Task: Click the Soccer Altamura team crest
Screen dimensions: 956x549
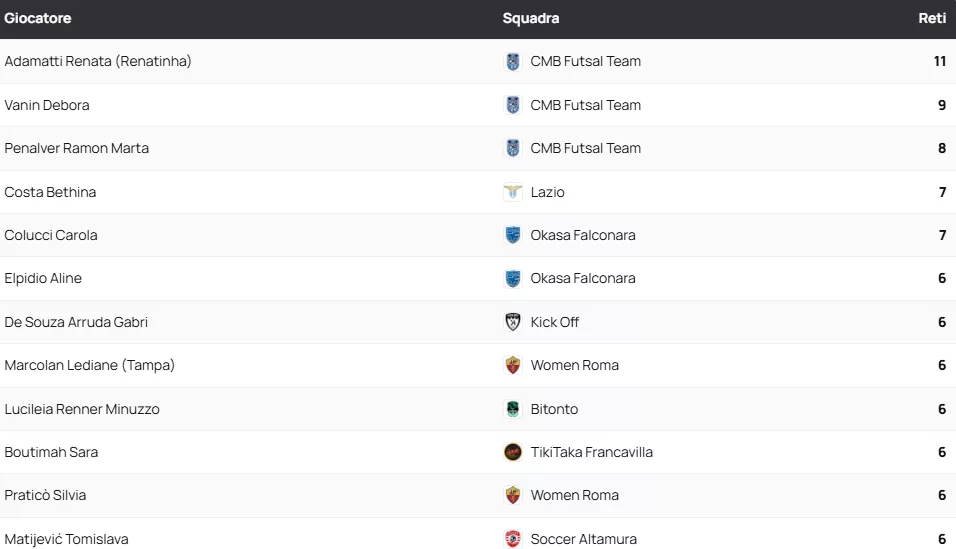Action: tap(513, 539)
